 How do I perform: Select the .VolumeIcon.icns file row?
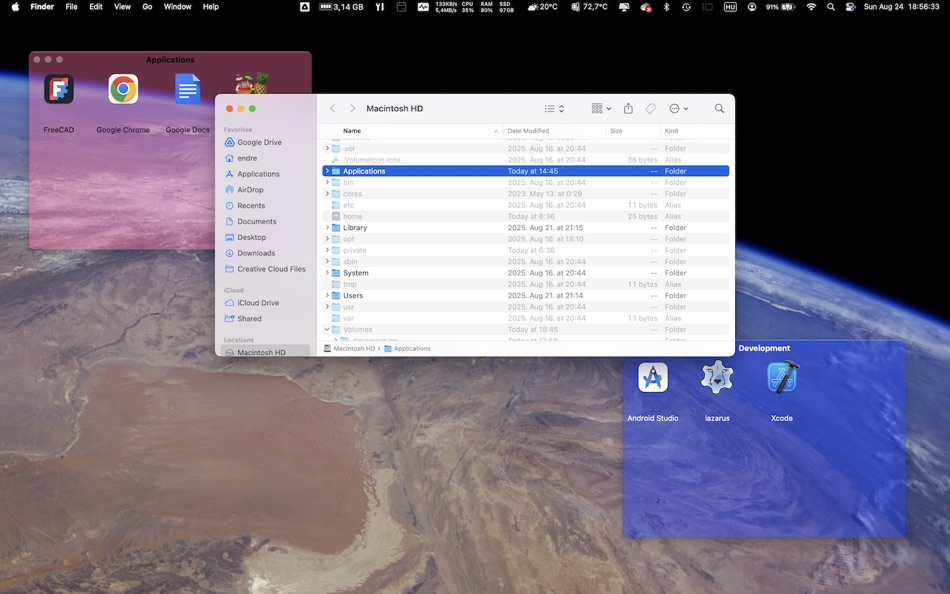click(526, 160)
